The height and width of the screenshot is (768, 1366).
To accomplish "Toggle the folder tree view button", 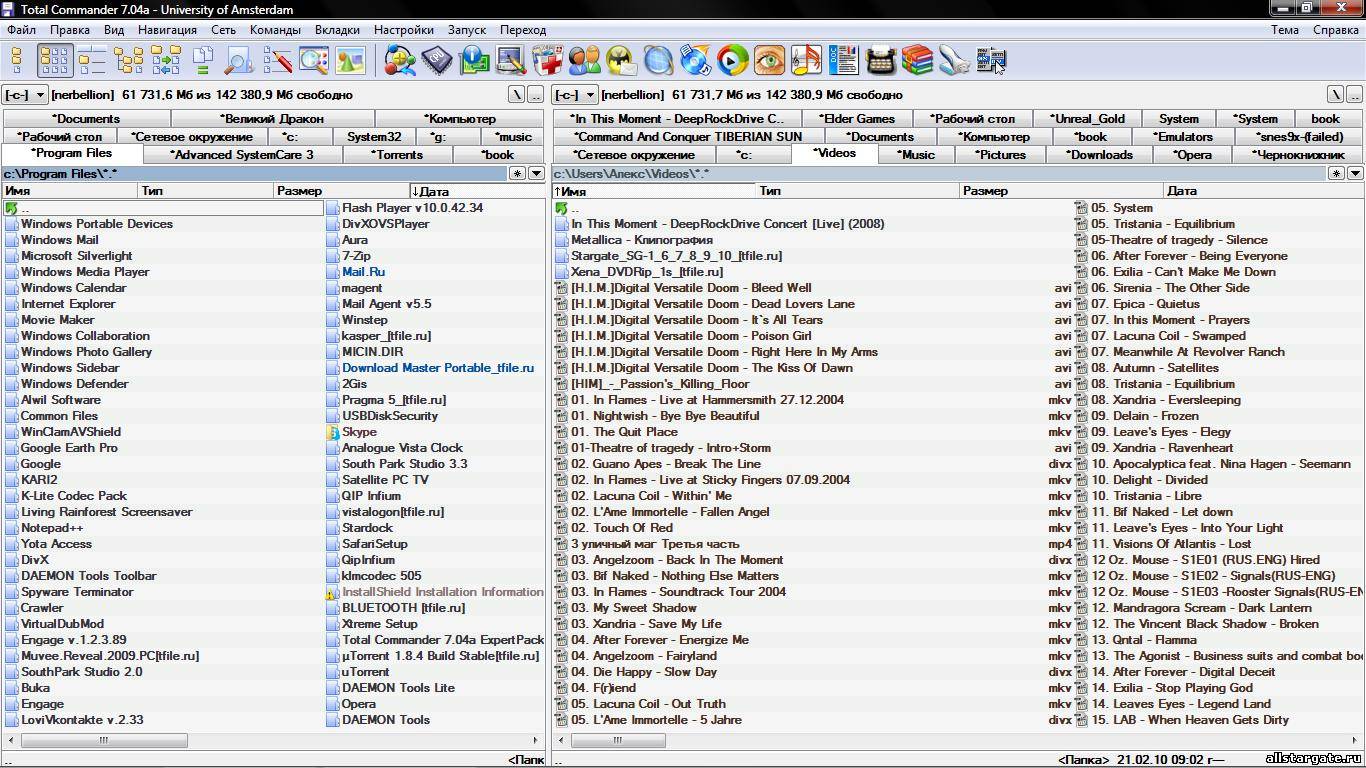I will pos(128,61).
